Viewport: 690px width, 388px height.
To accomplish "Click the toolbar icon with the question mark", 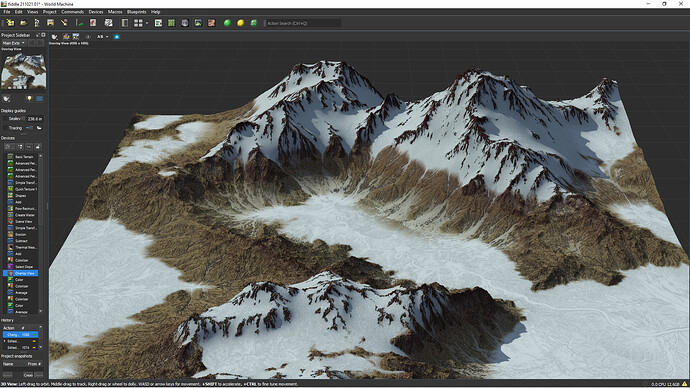I will [37, 23].
